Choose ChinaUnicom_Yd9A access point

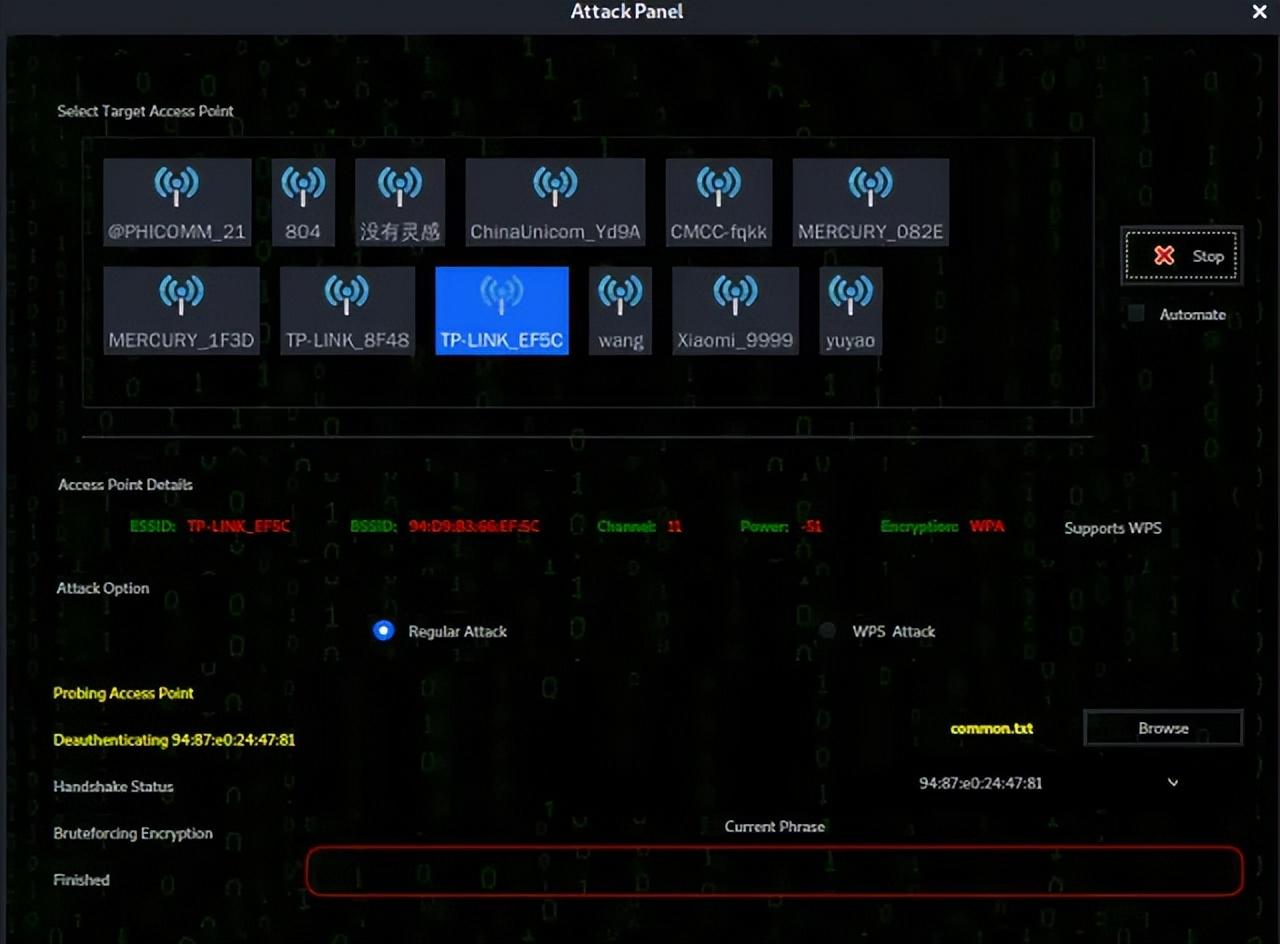click(555, 202)
